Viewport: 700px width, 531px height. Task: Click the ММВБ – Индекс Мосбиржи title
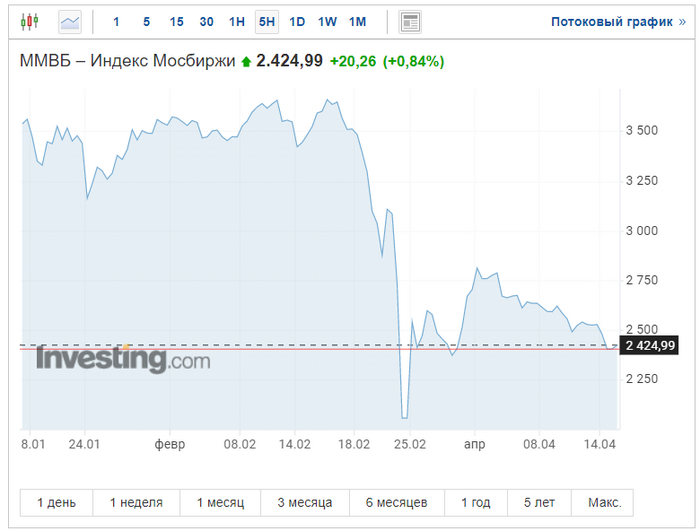(x=127, y=61)
